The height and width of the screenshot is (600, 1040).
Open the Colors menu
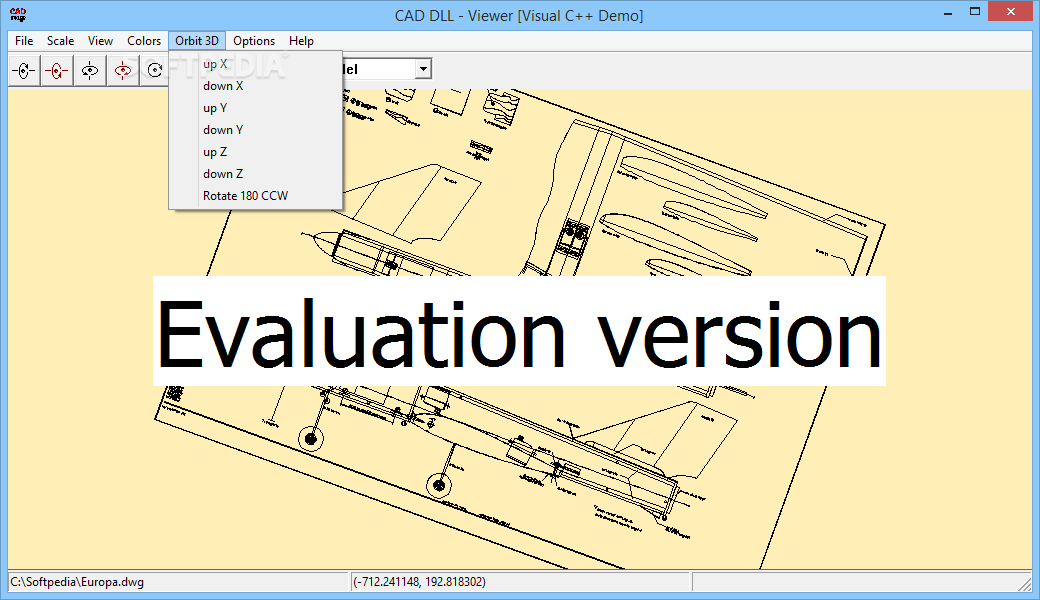point(144,40)
